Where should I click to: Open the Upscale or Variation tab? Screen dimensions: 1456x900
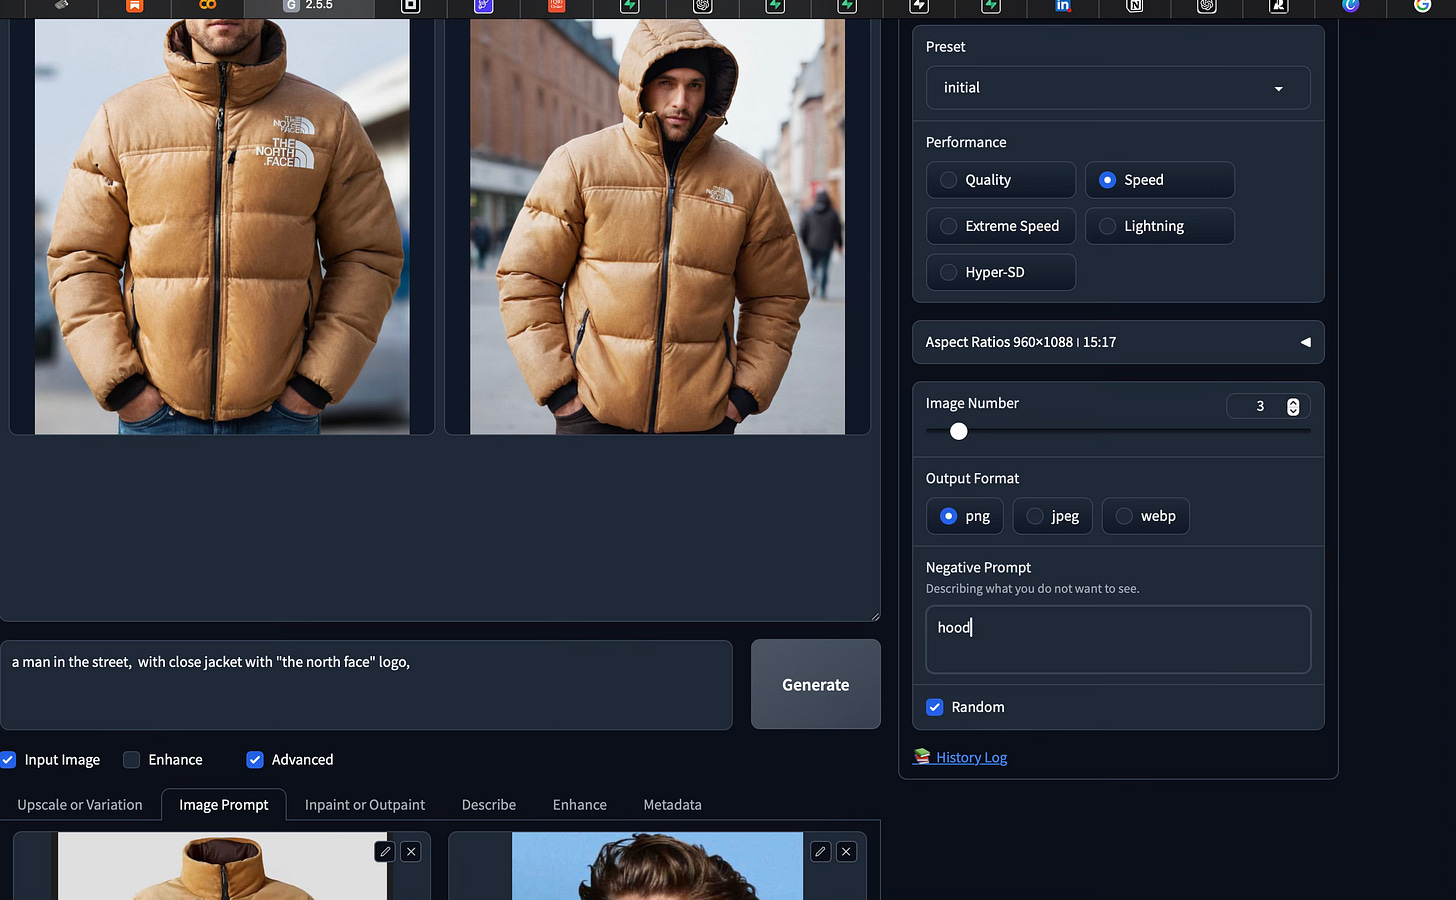pos(80,805)
